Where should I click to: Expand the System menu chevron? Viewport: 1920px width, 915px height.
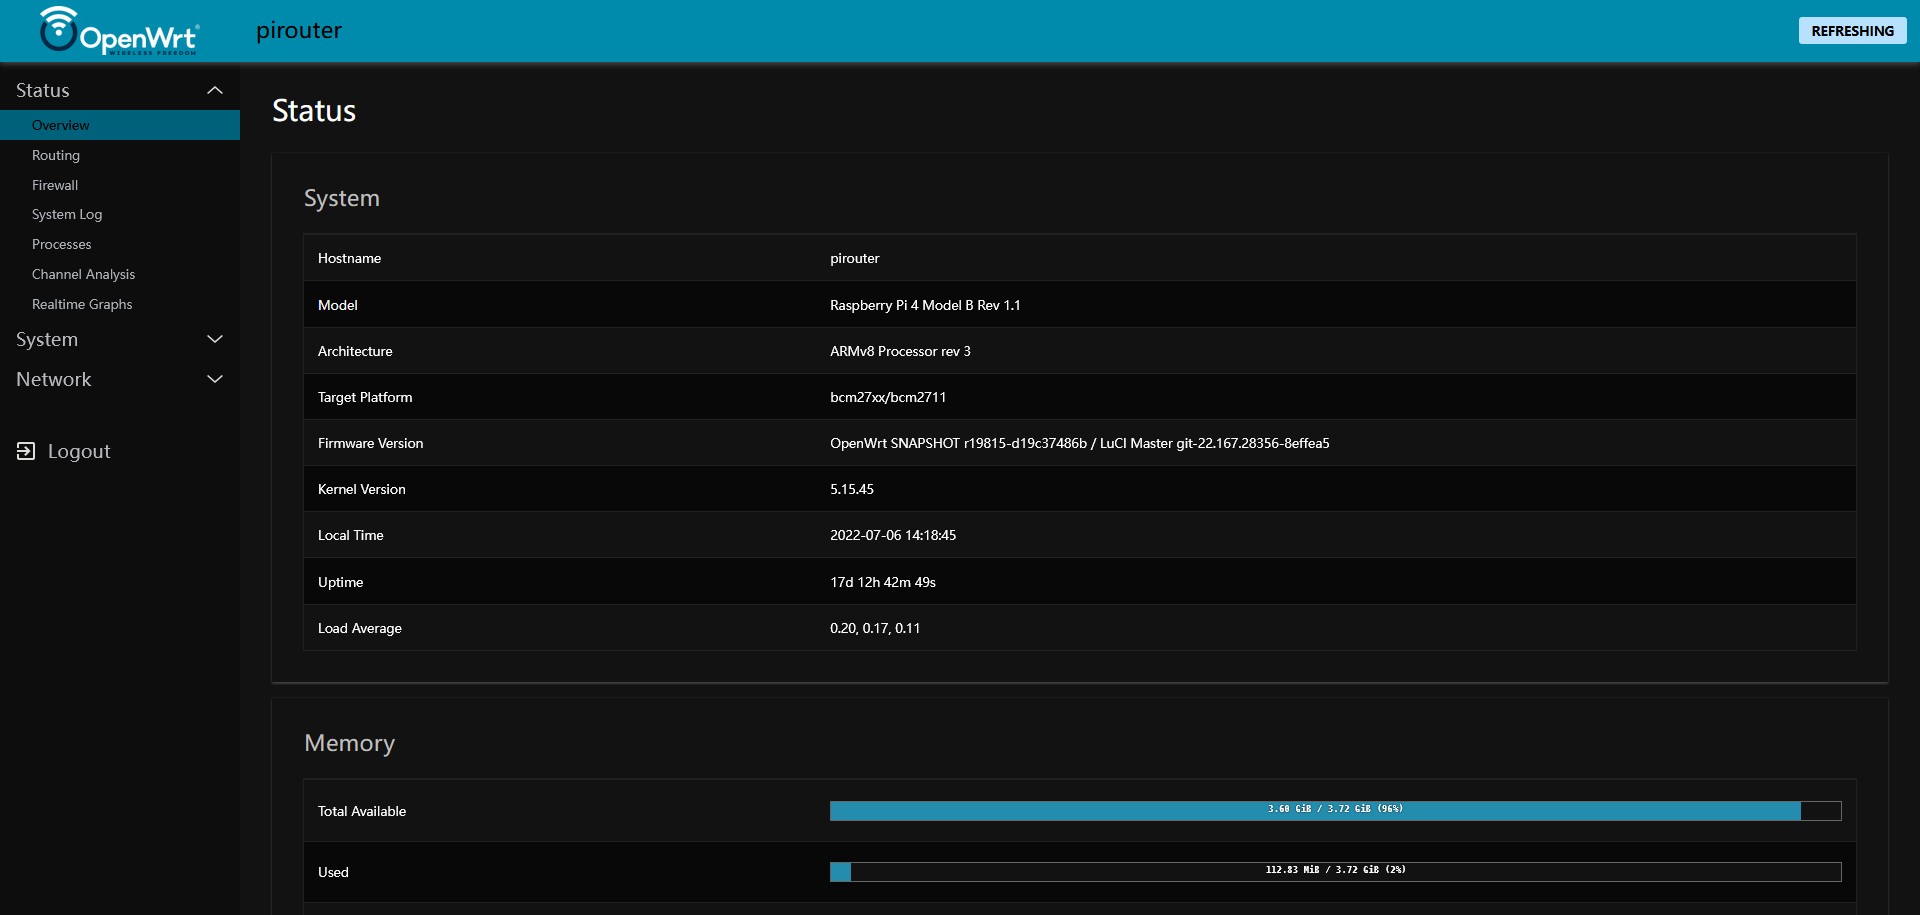tap(215, 339)
